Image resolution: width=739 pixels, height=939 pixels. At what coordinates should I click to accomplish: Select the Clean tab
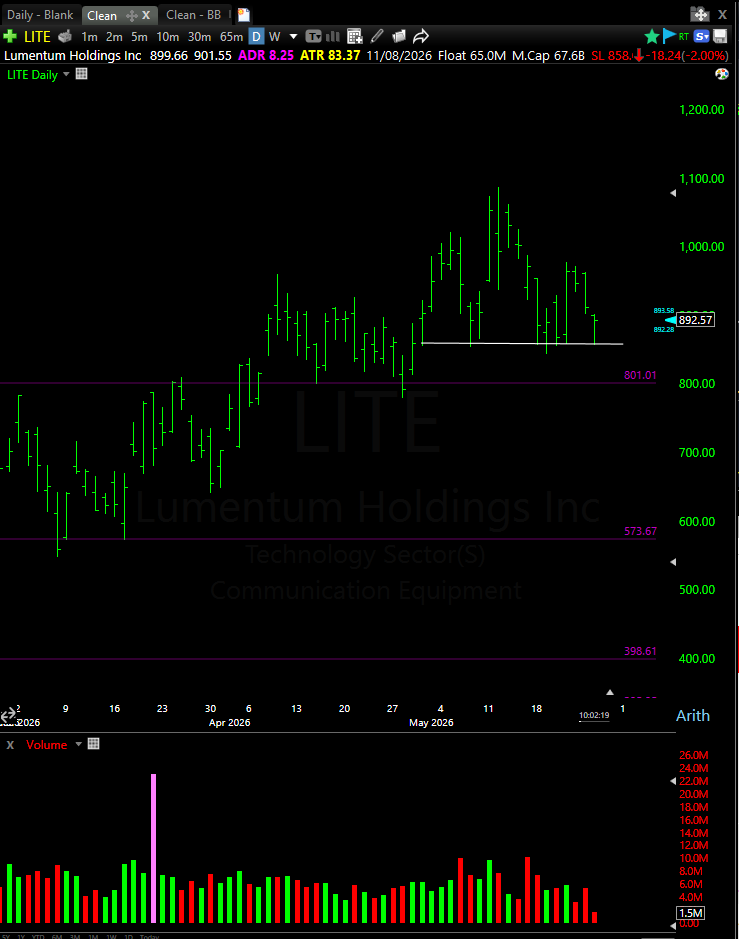102,16
